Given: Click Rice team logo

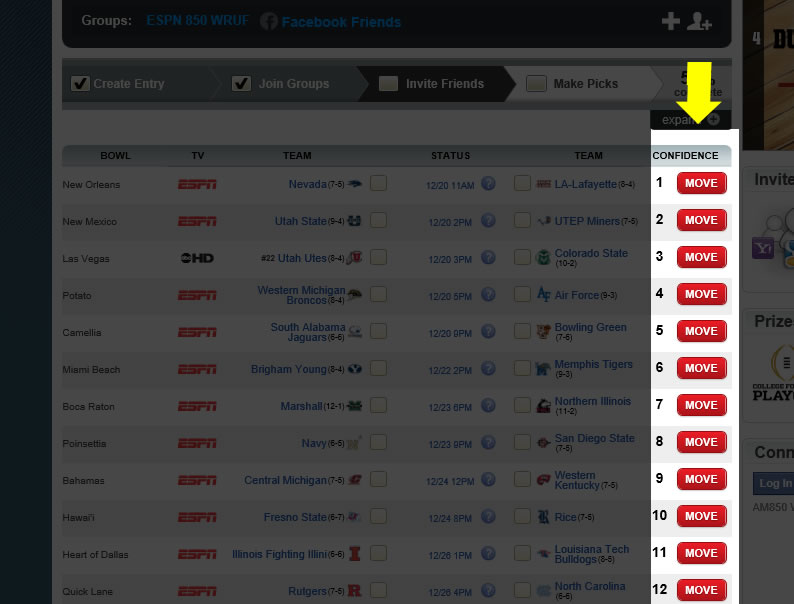Looking at the screenshot, I should [543, 516].
